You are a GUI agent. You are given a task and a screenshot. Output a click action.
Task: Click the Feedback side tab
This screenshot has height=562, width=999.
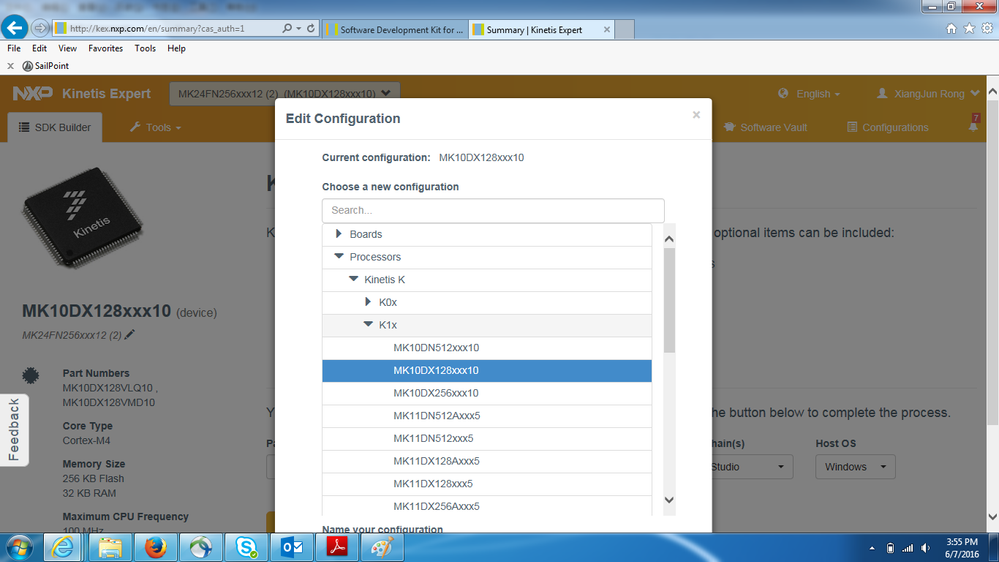pyautogui.click(x=14, y=430)
